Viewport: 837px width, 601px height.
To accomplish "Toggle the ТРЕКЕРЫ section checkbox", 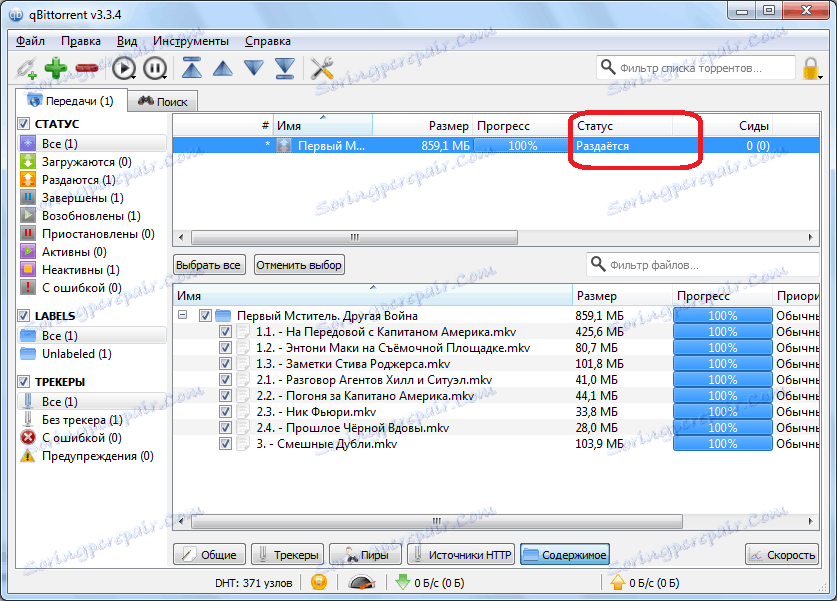I will tap(23, 382).
